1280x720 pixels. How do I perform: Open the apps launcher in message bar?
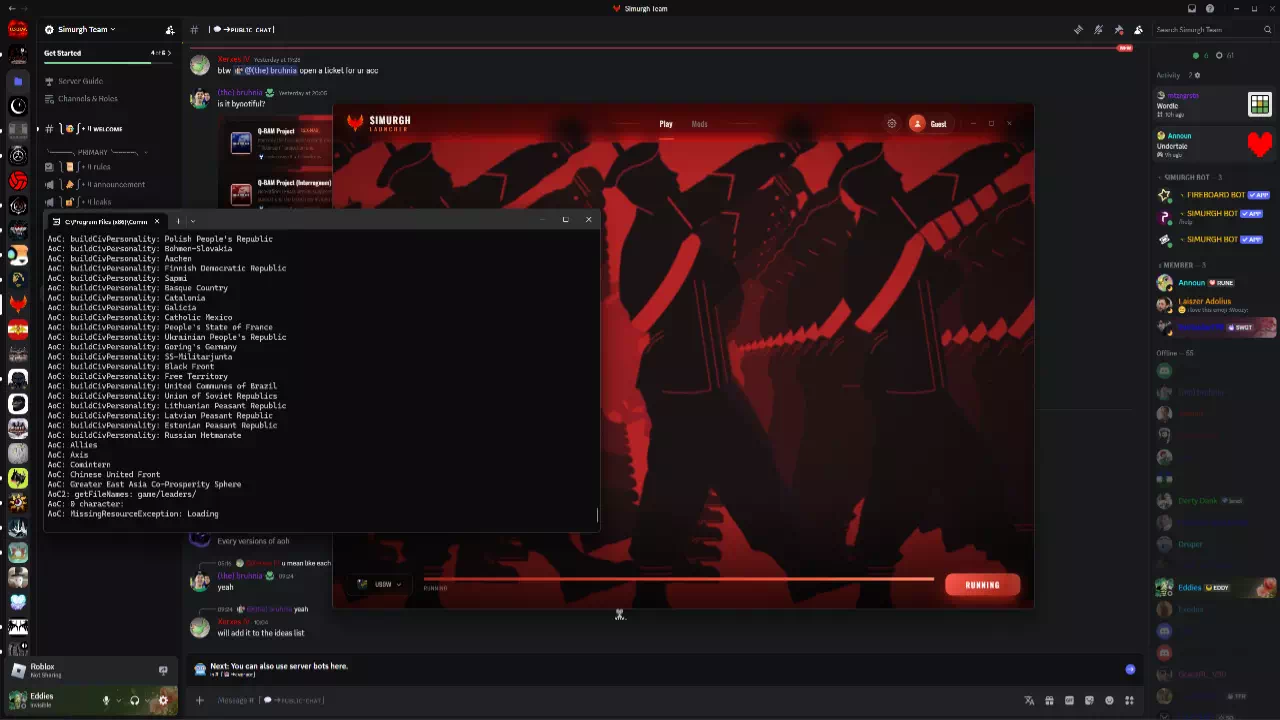tap(1129, 700)
